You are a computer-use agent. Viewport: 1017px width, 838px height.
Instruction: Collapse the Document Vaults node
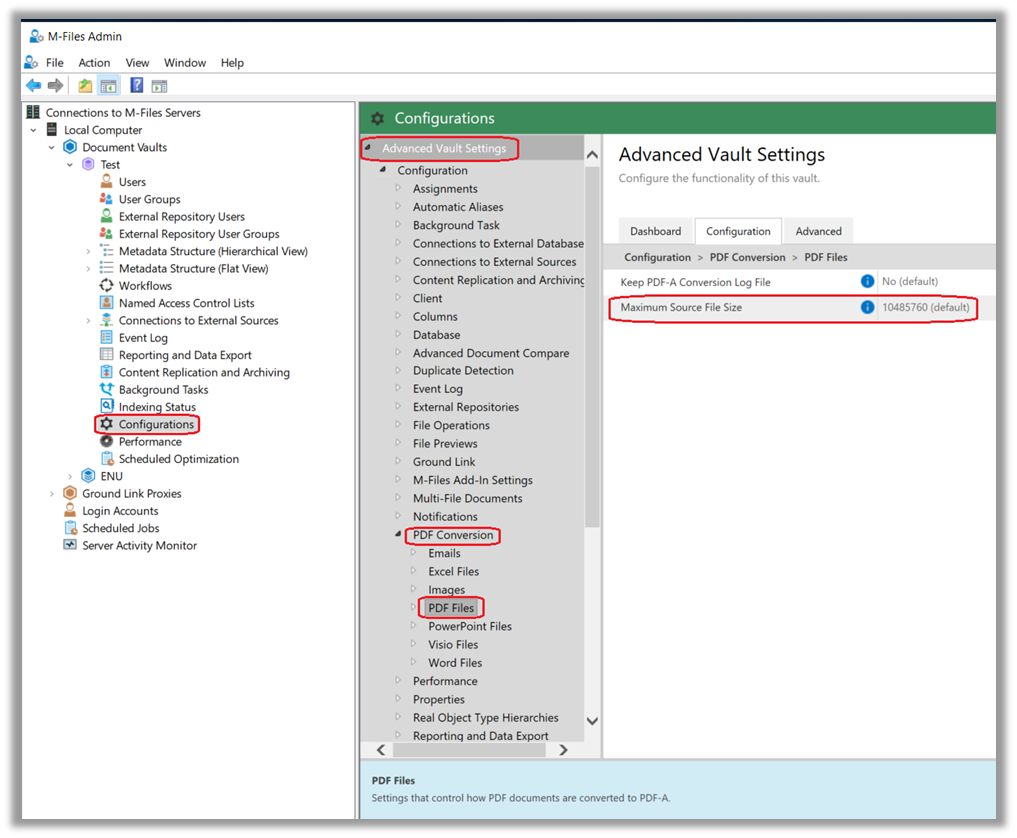coord(52,147)
